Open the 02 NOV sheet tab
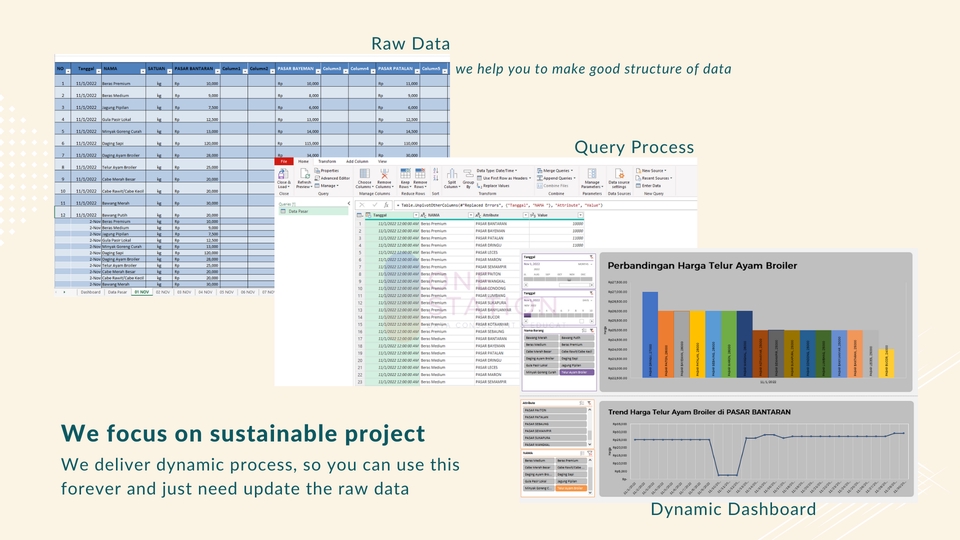 click(163, 293)
